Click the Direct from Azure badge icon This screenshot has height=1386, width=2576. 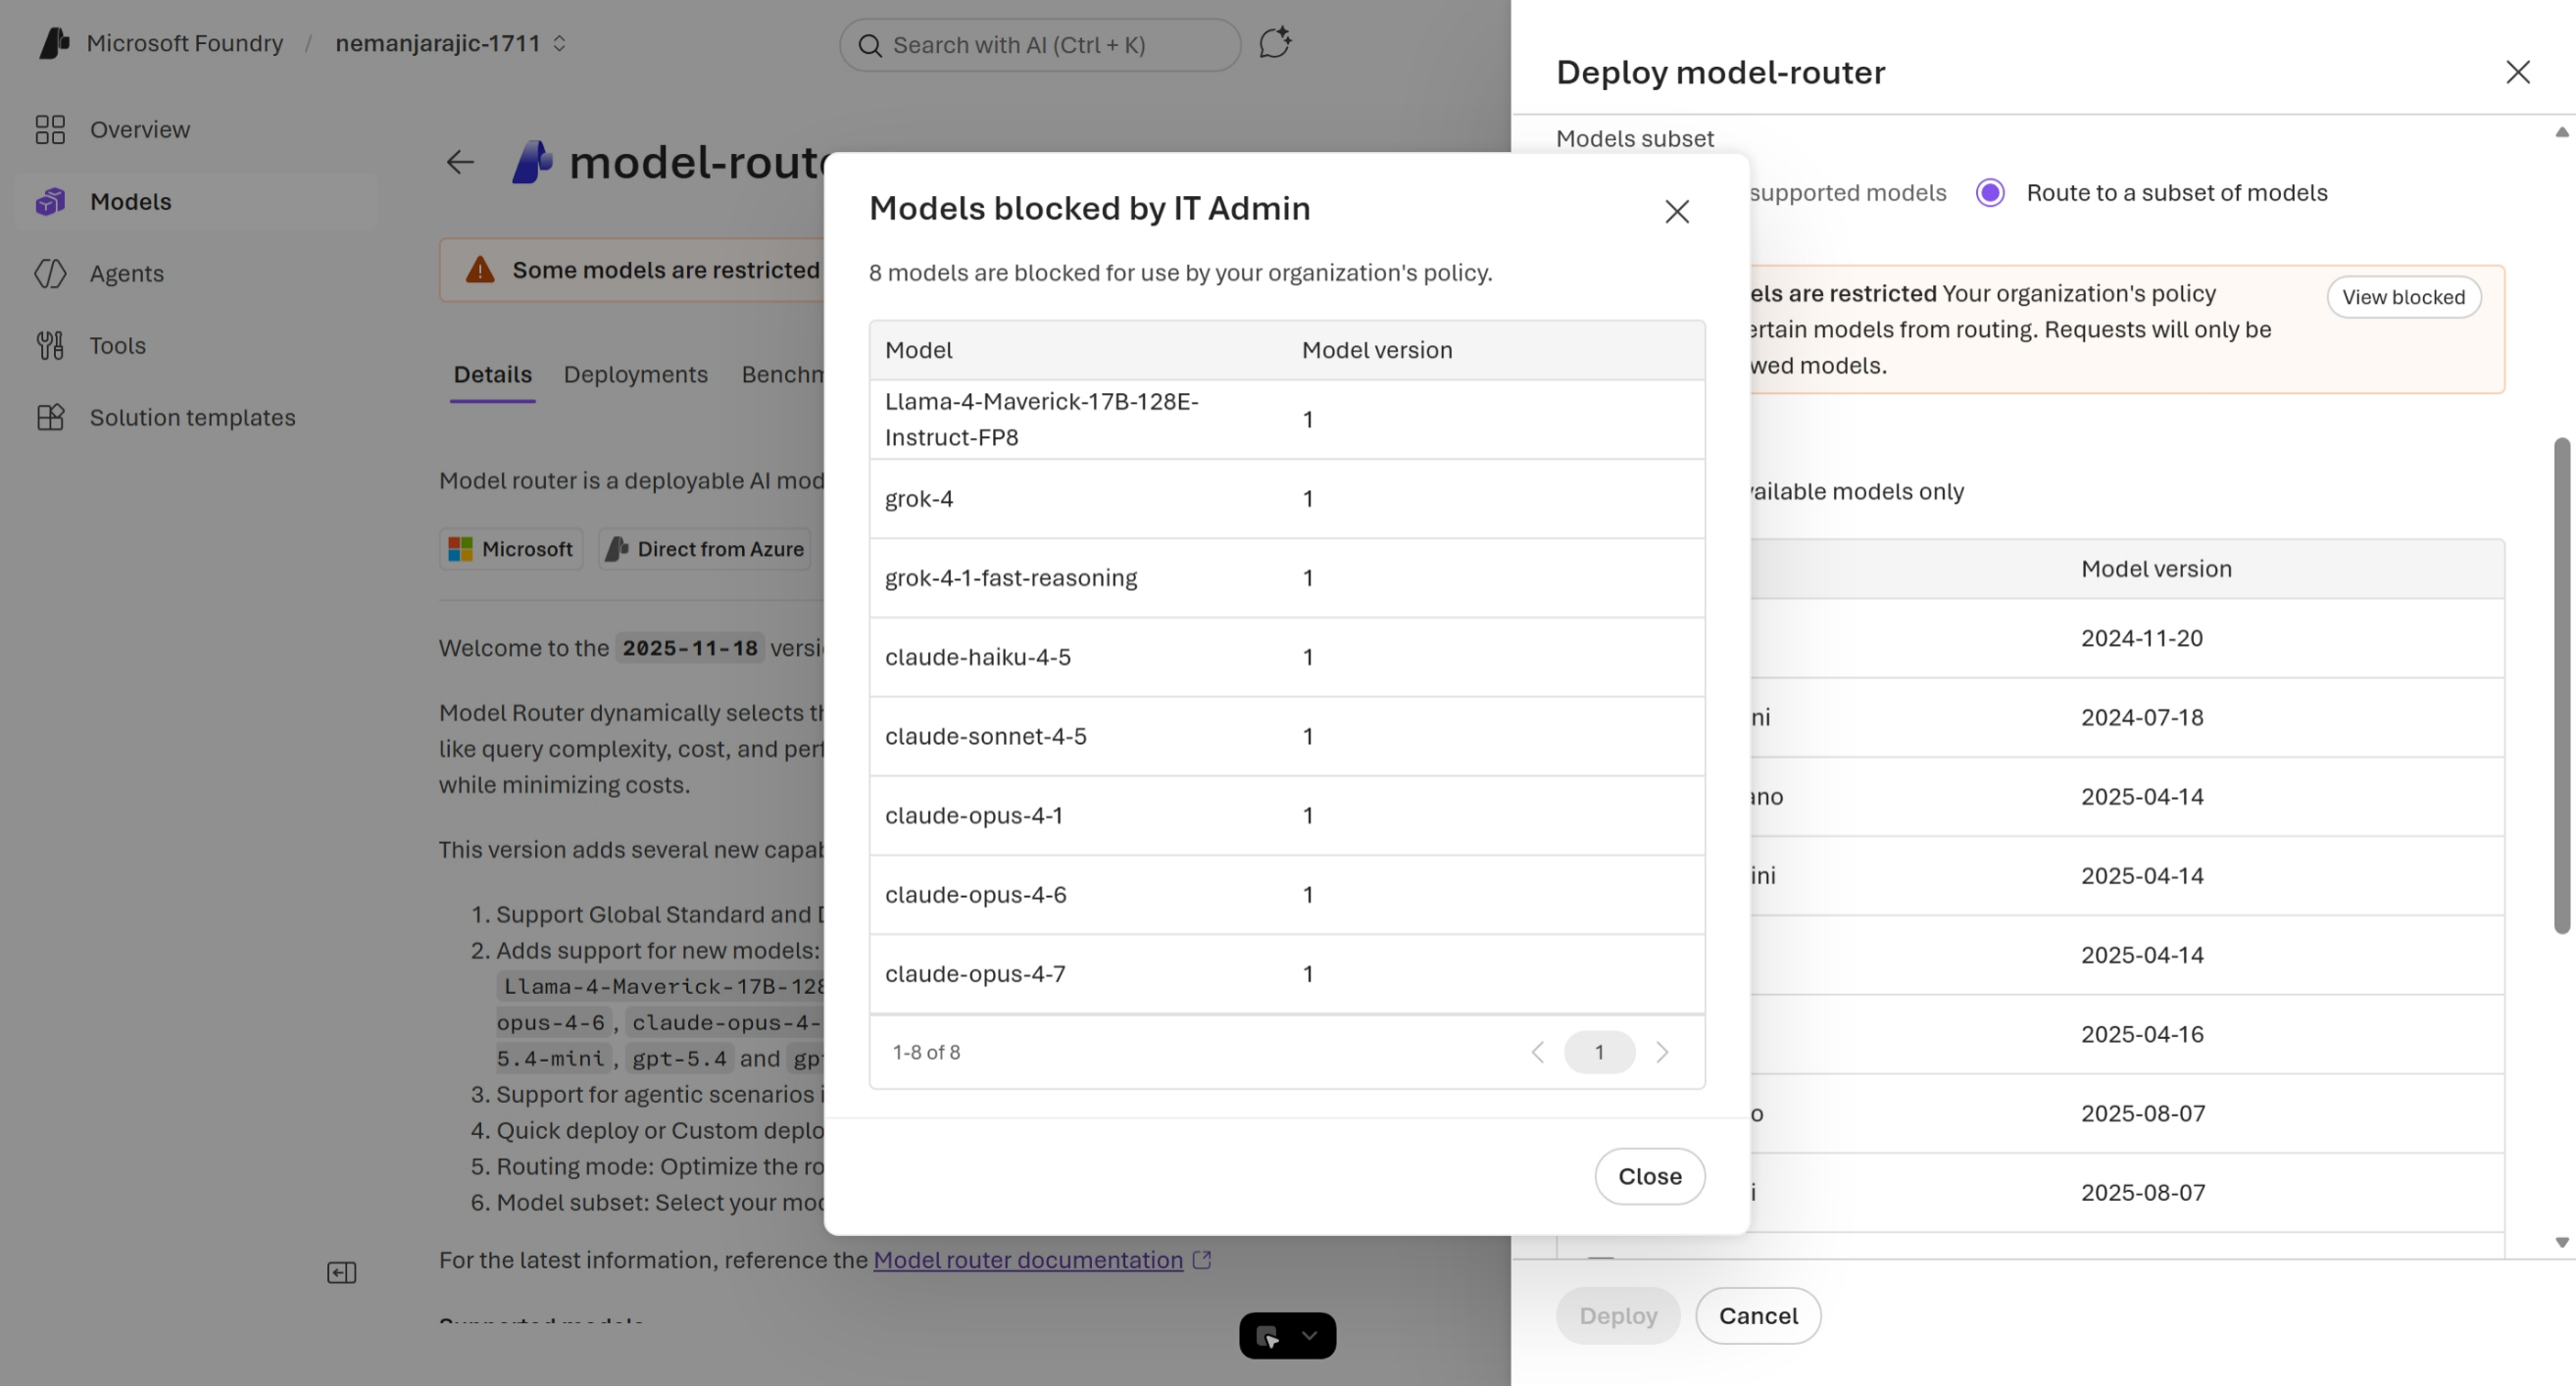pos(617,549)
